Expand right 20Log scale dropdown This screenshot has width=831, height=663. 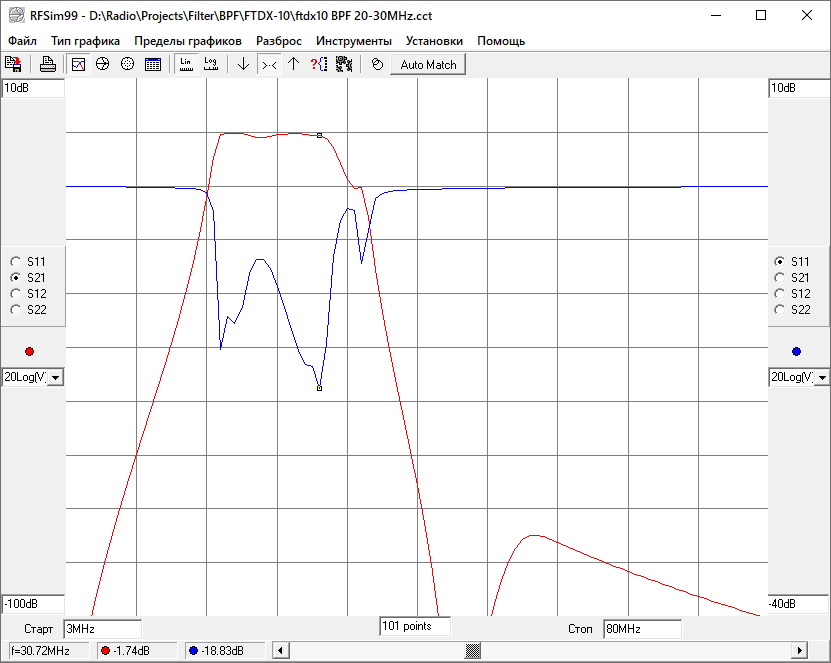pyautogui.click(x=819, y=377)
